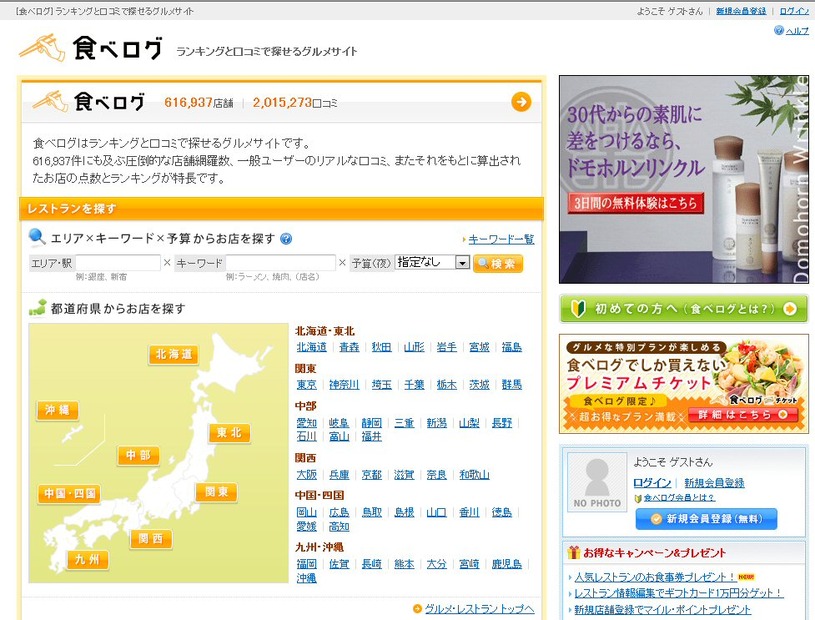Image resolution: width=815 pixels, height=620 pixels.
Task: Open the 和歌山 prefecture link
Action: tap(474, 475)
